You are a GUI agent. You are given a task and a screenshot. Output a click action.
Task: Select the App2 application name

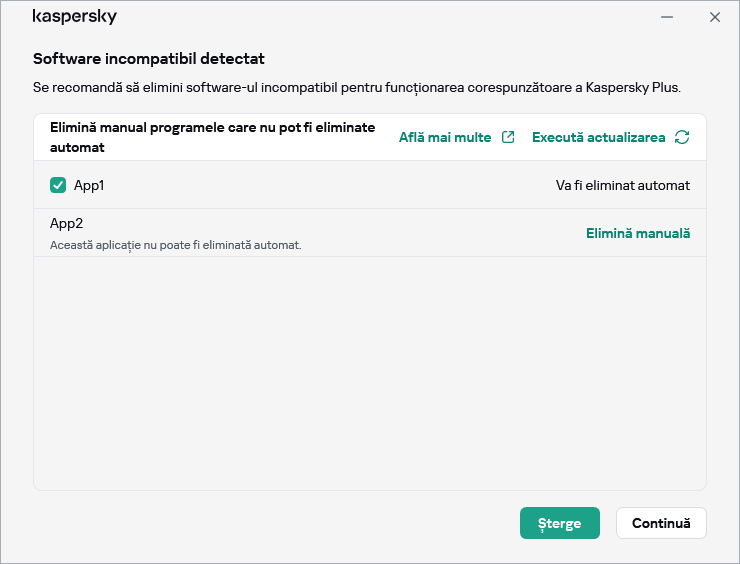point(65,223)
